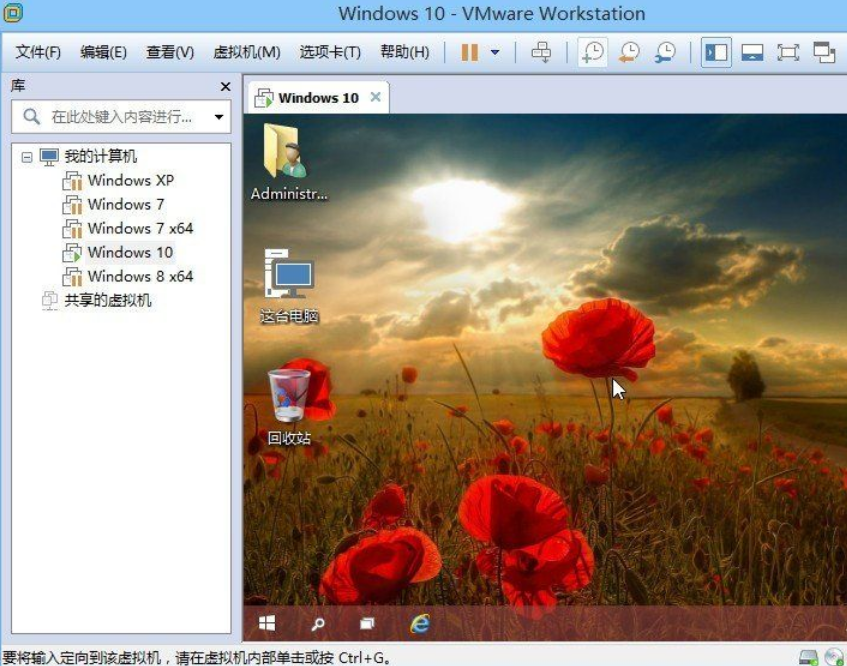Click the 库 panel title text
The image size is (847, 666).
[x=18, y=86]
